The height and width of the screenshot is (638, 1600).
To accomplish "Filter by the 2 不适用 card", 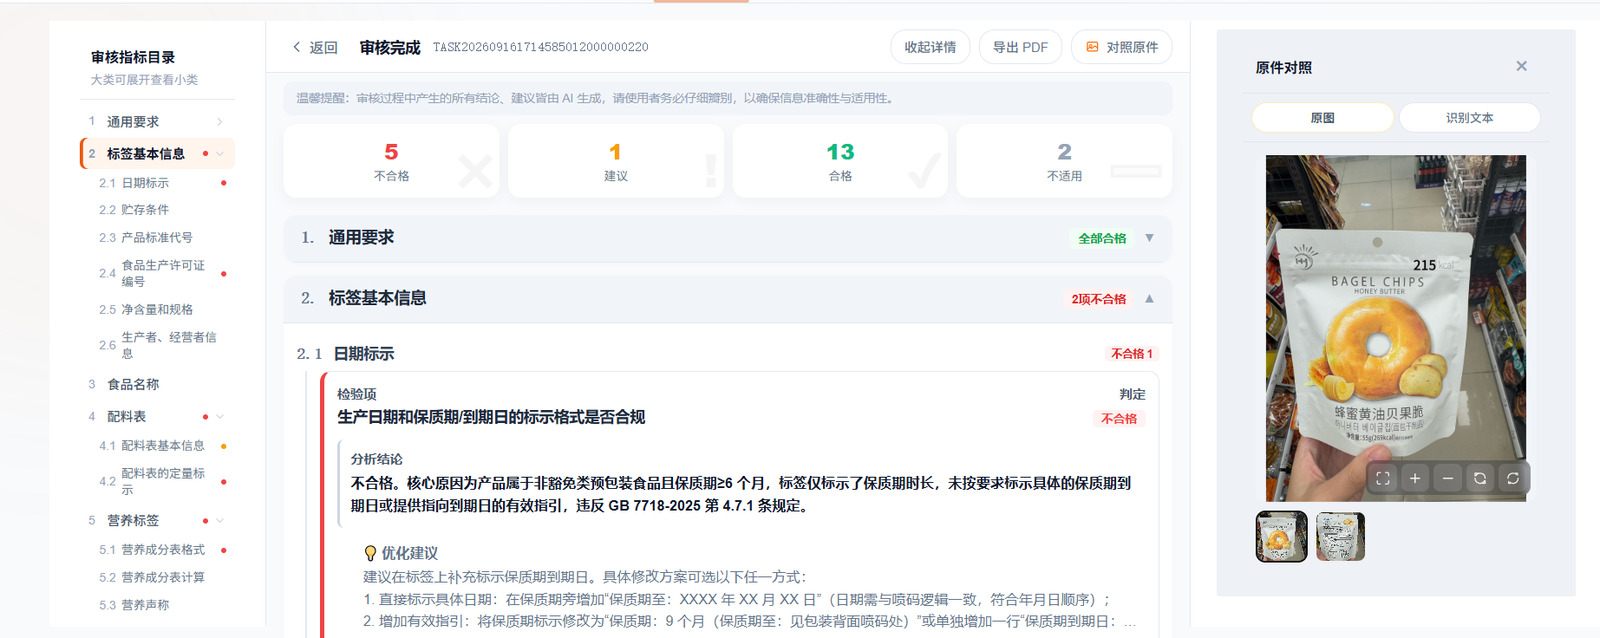I will point(1064,161).
